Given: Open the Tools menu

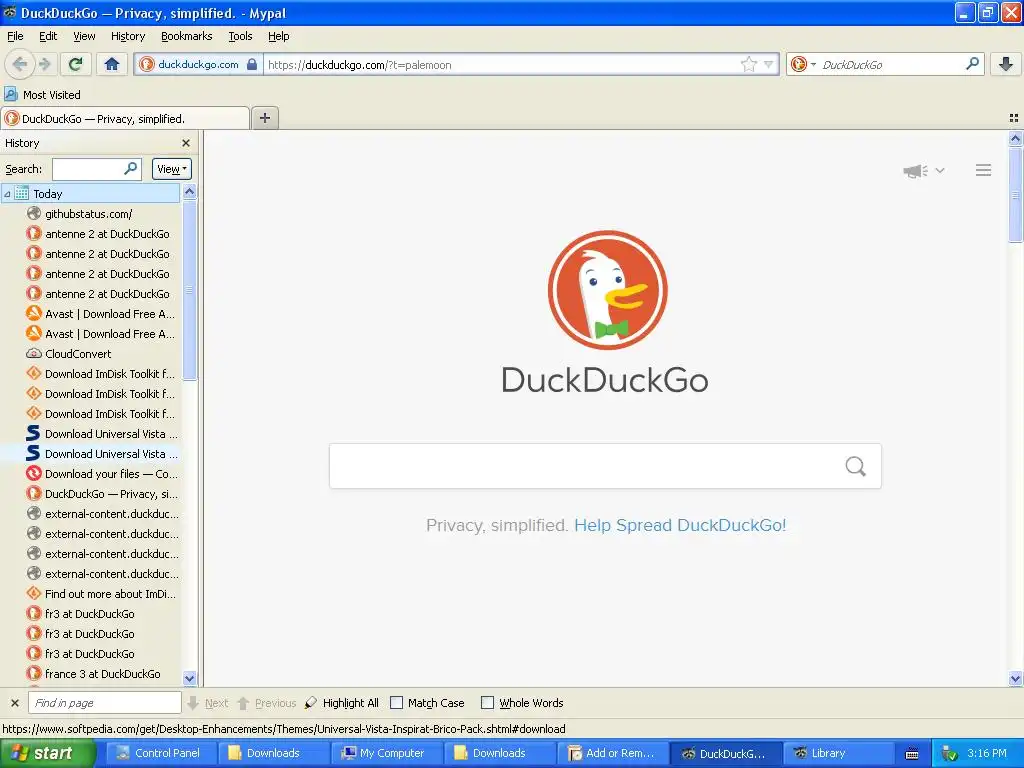Looking at the screenshot, I should click(x=240, y=36).
